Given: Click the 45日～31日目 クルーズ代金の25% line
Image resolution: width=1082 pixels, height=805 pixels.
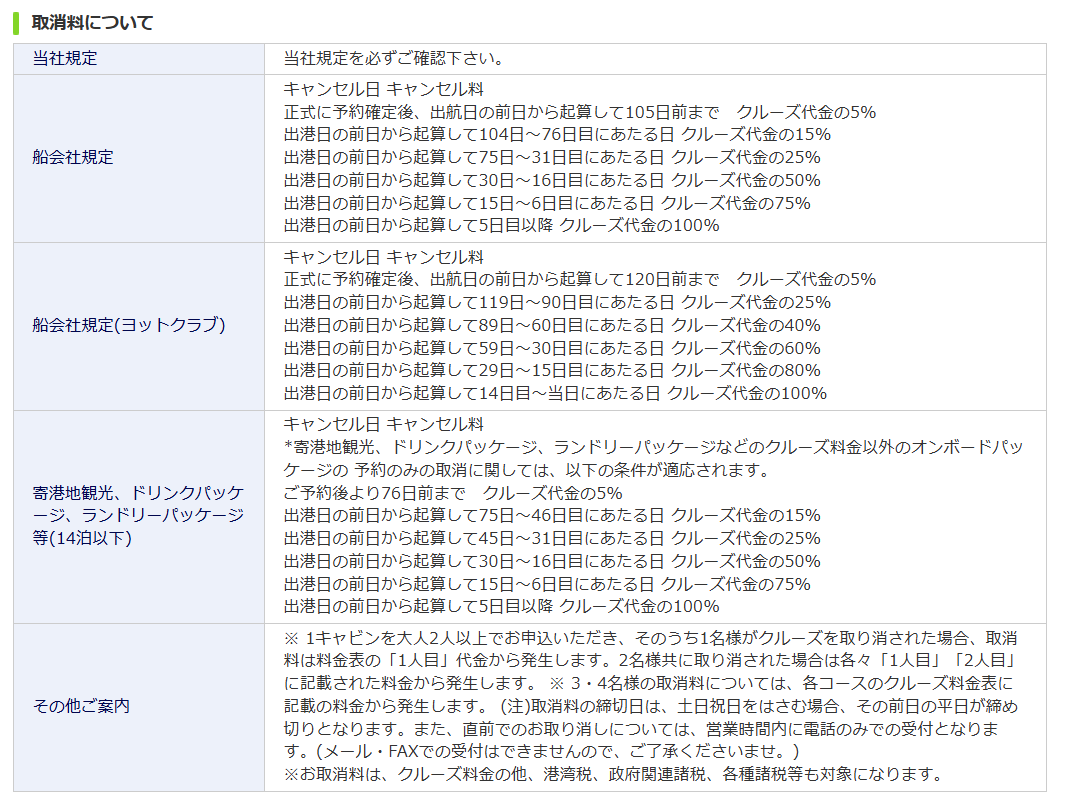Looking at the screenshot, I should tap(552, 539).
